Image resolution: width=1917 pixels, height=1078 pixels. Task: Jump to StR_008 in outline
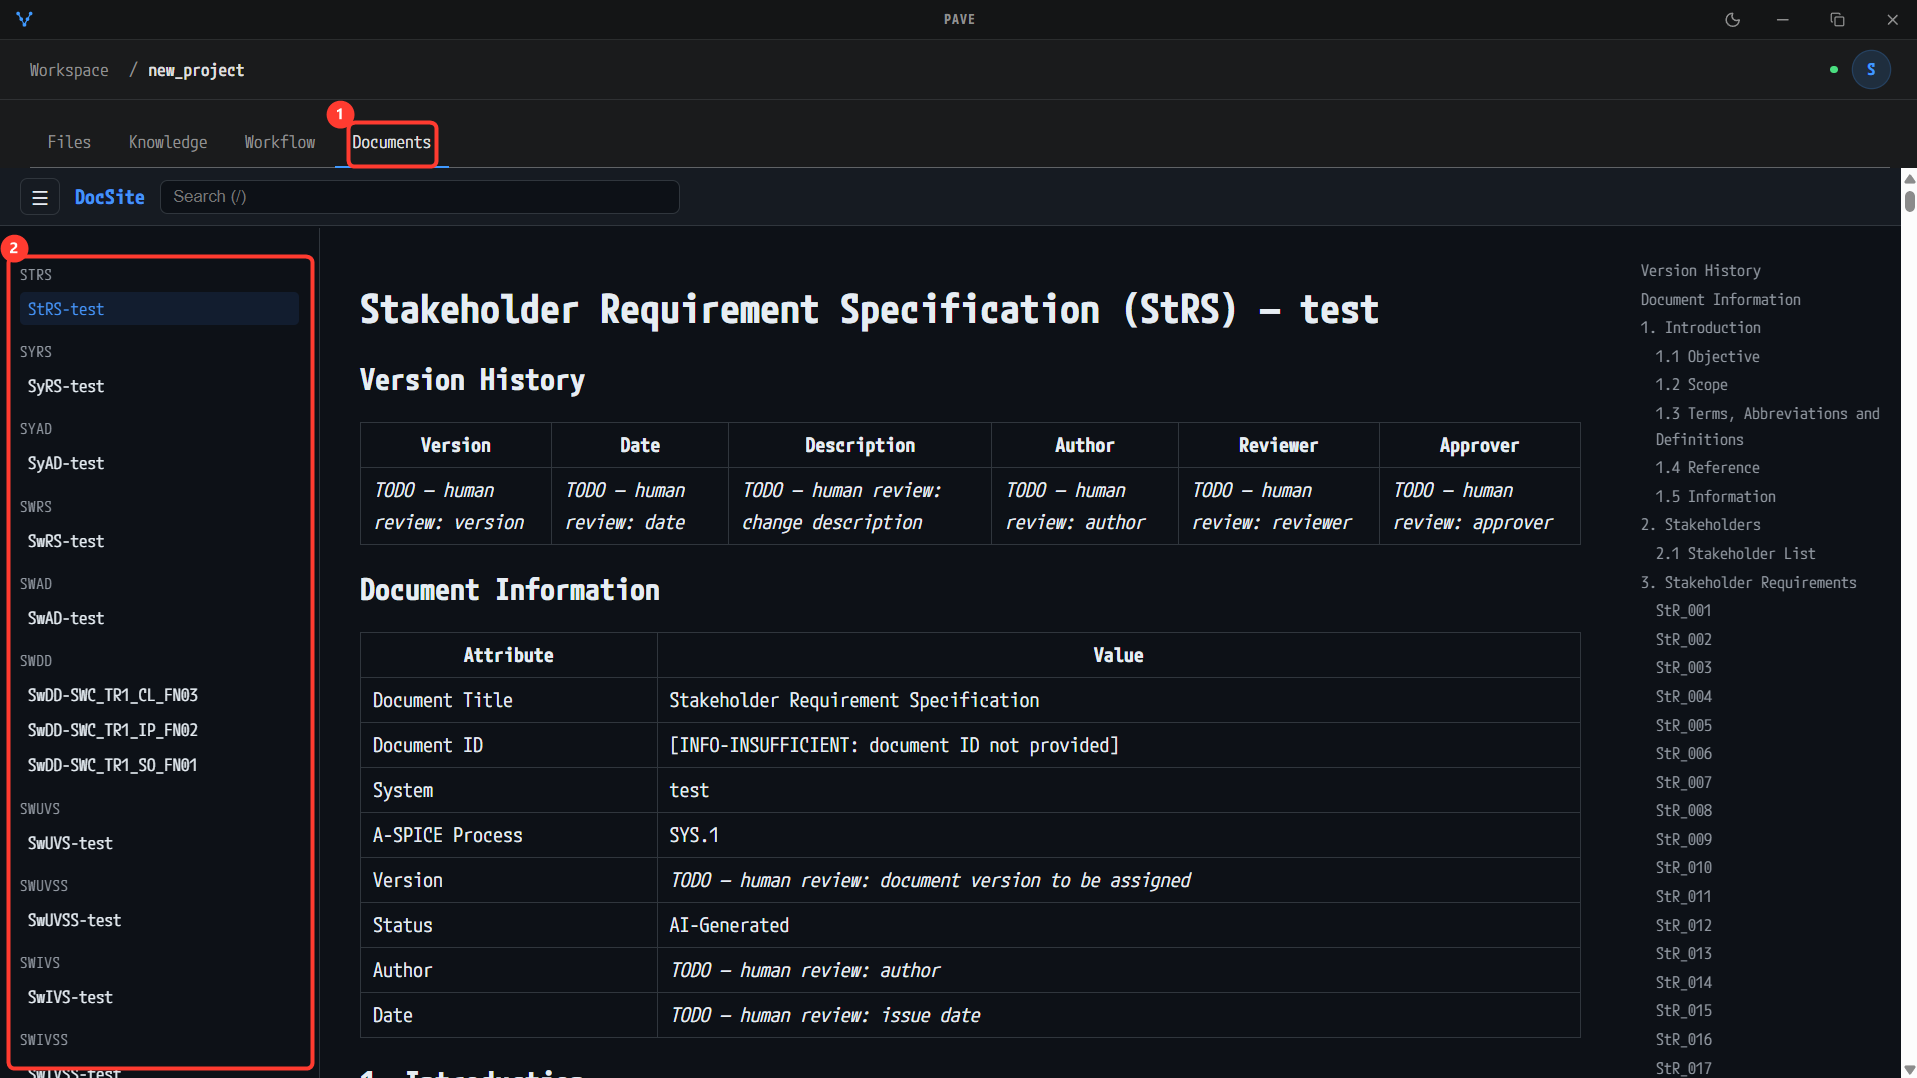pos(1683,811)
